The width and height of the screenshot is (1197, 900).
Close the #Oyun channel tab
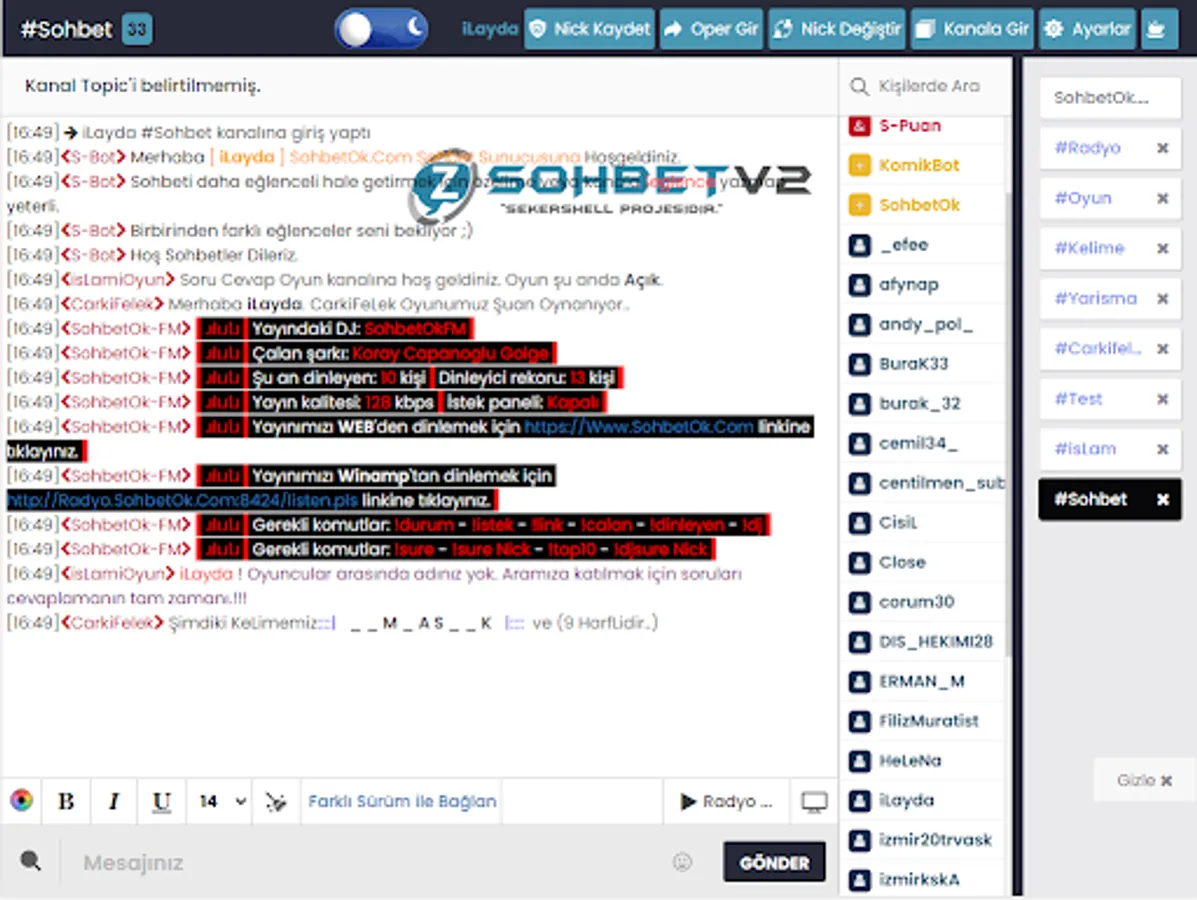click(x=1162, y=198)
